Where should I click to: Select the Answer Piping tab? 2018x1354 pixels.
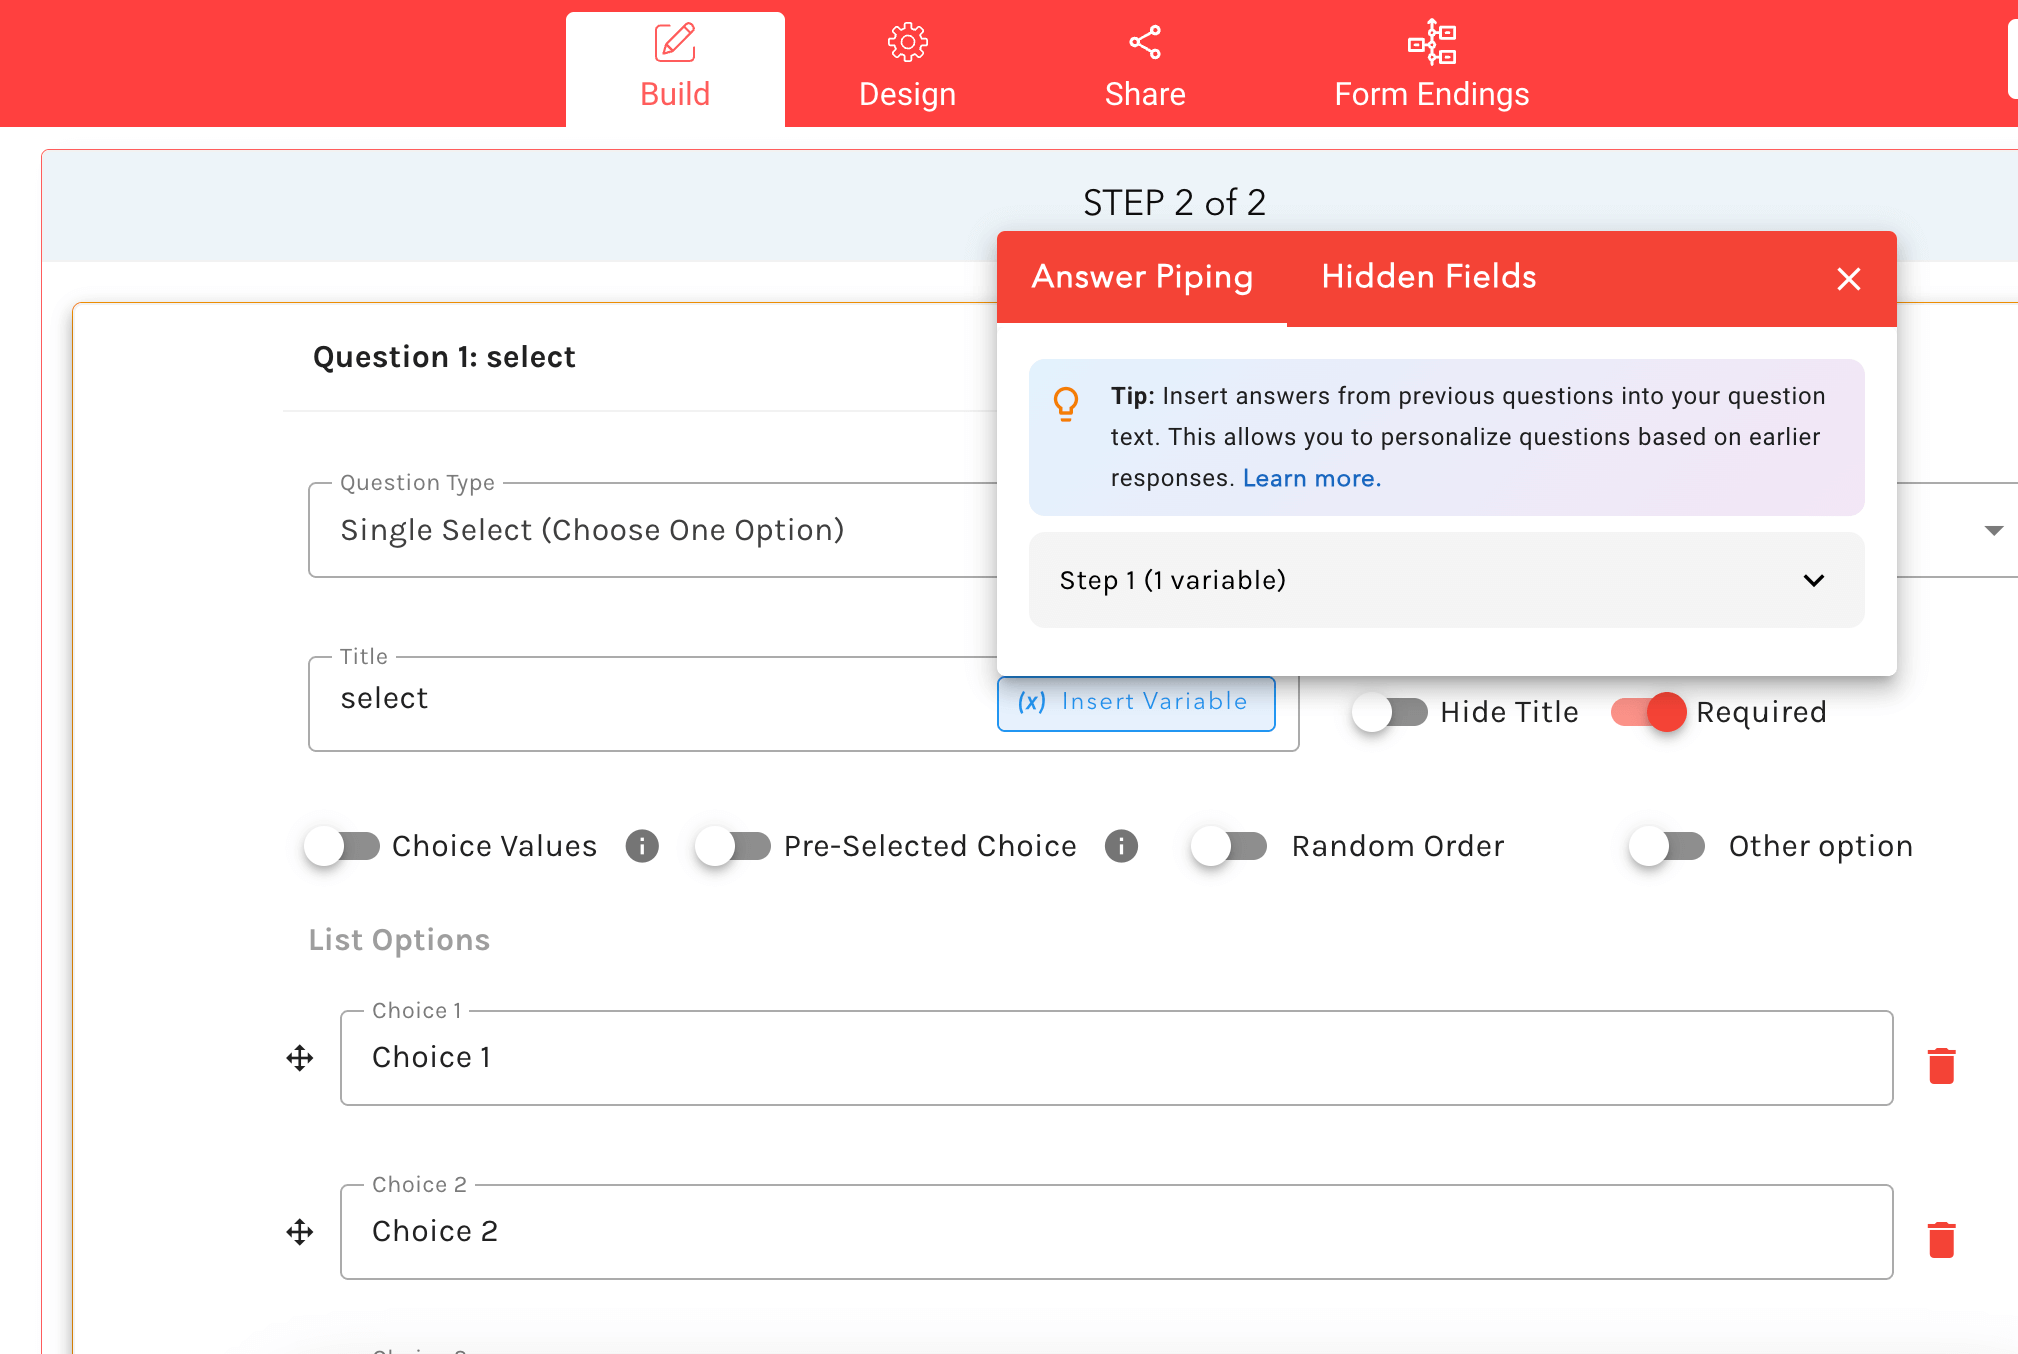coord(1142,277)
